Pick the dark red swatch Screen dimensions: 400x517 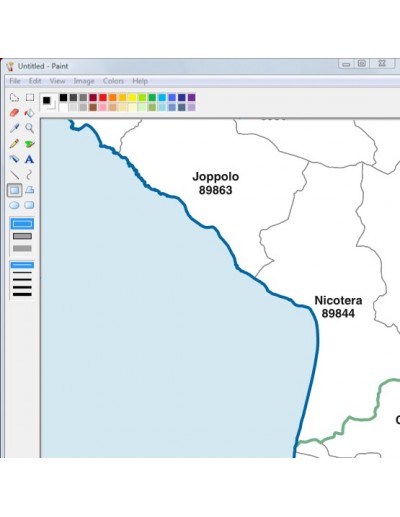93,97
